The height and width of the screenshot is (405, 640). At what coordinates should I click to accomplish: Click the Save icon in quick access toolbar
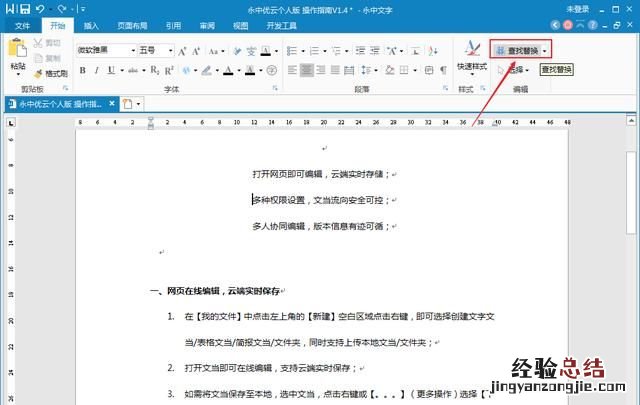25,9
